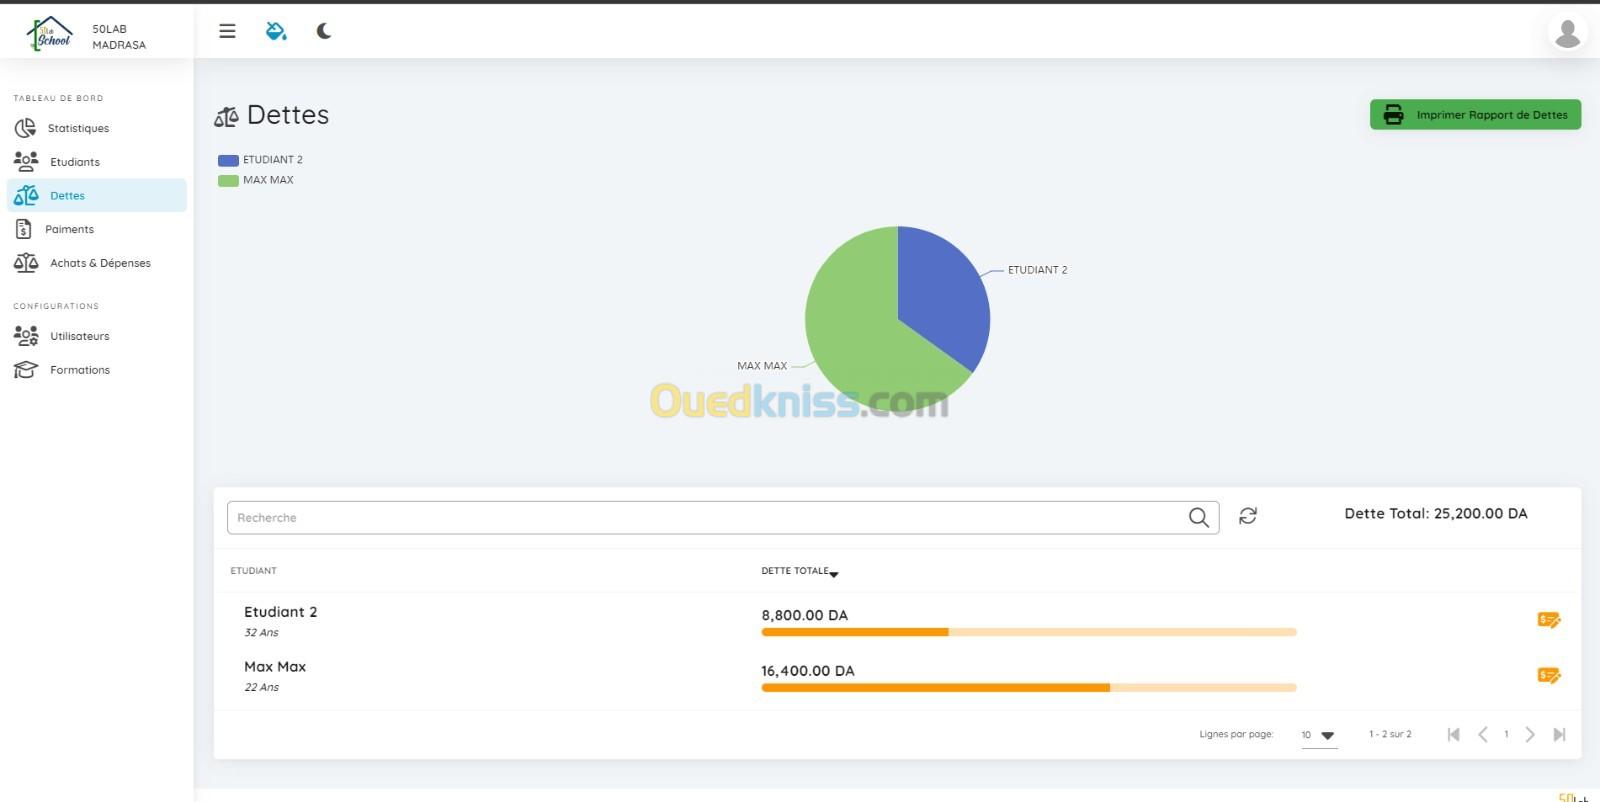Open Formations in the sidebar
The width and height of the screenshot is (1600, 802).
(x=97, y=370)
